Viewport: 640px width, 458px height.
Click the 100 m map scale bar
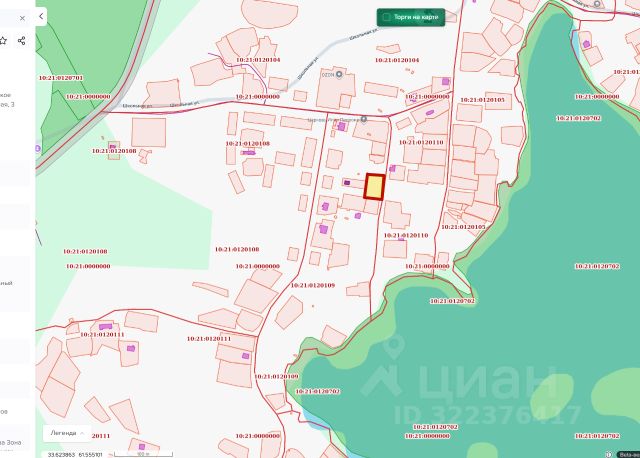tap(143, 454)
